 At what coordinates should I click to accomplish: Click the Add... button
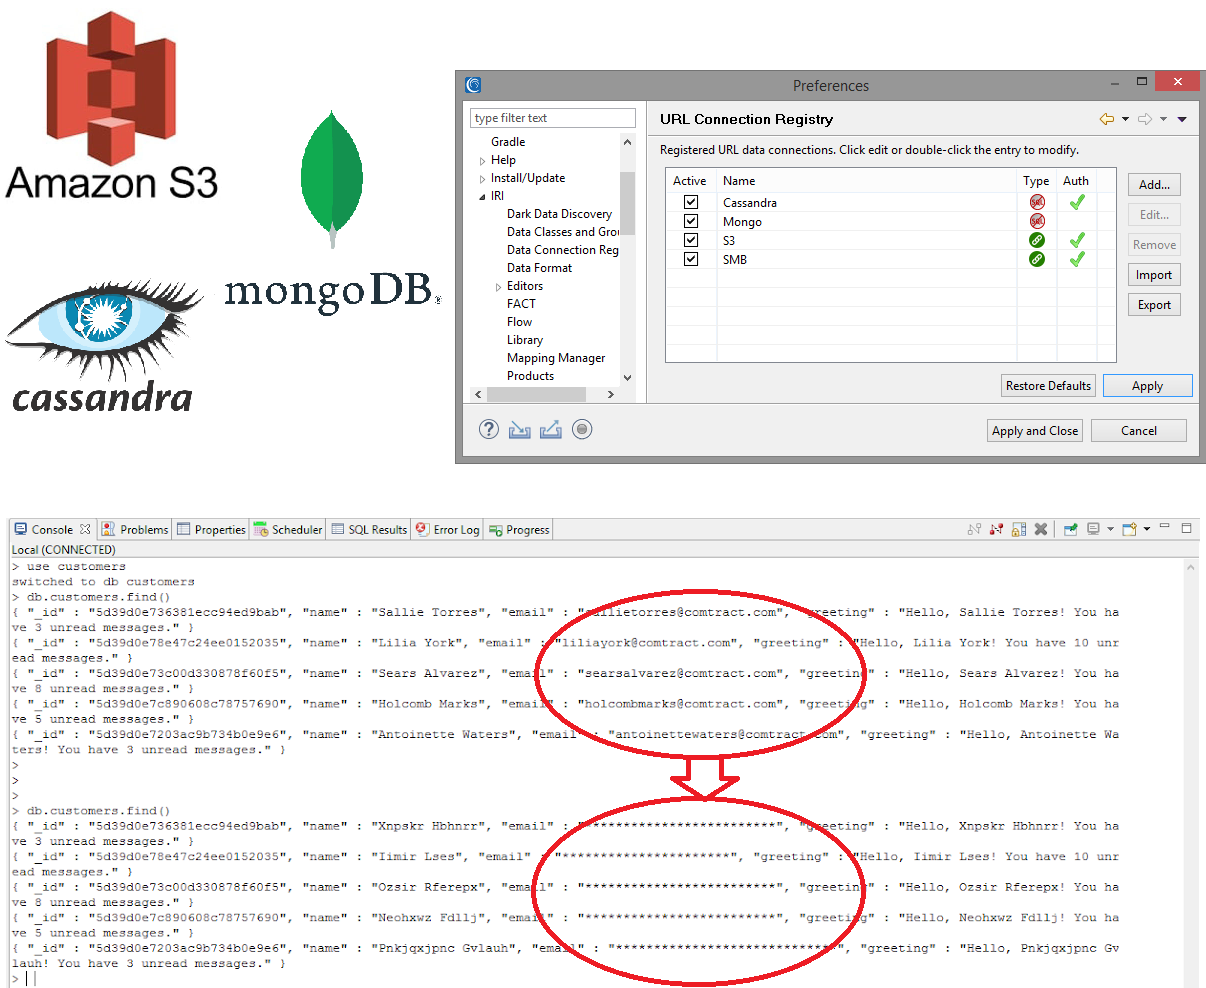click(x=1154, y=185)
